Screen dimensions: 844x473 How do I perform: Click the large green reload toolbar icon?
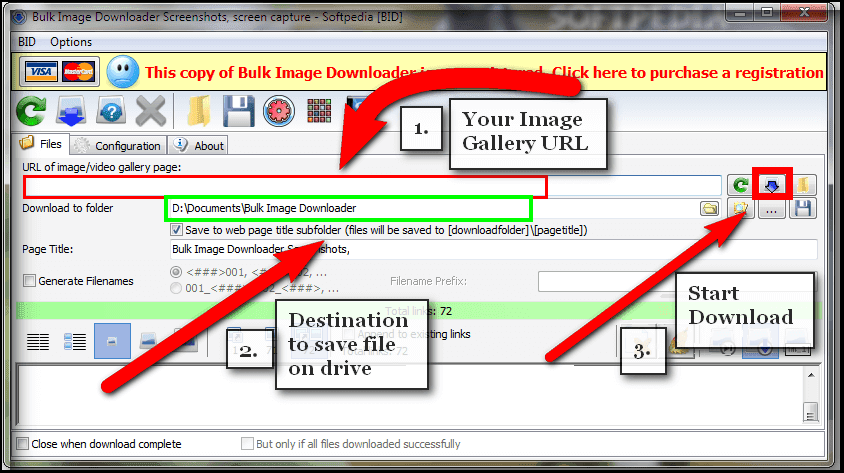(x=31, y=111)
